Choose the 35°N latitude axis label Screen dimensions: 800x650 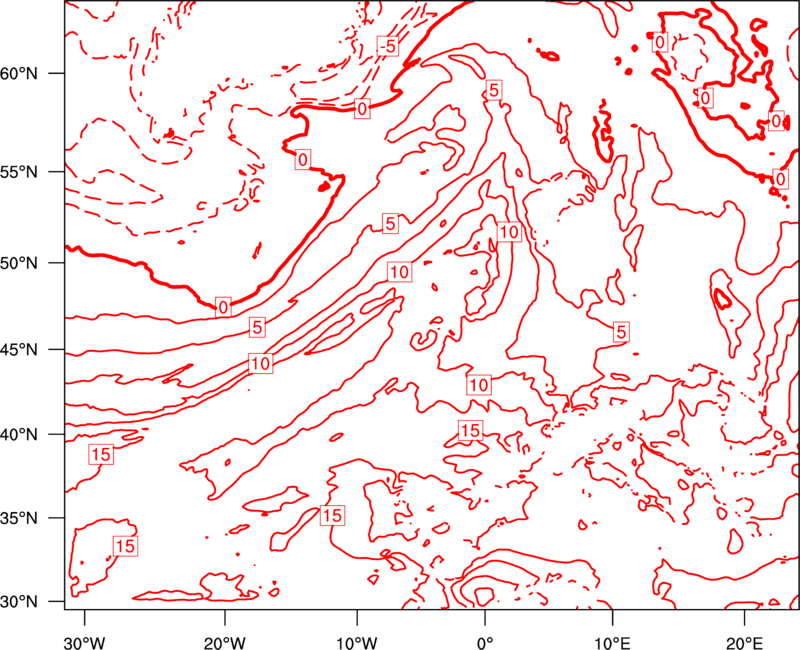coord(19,518)
